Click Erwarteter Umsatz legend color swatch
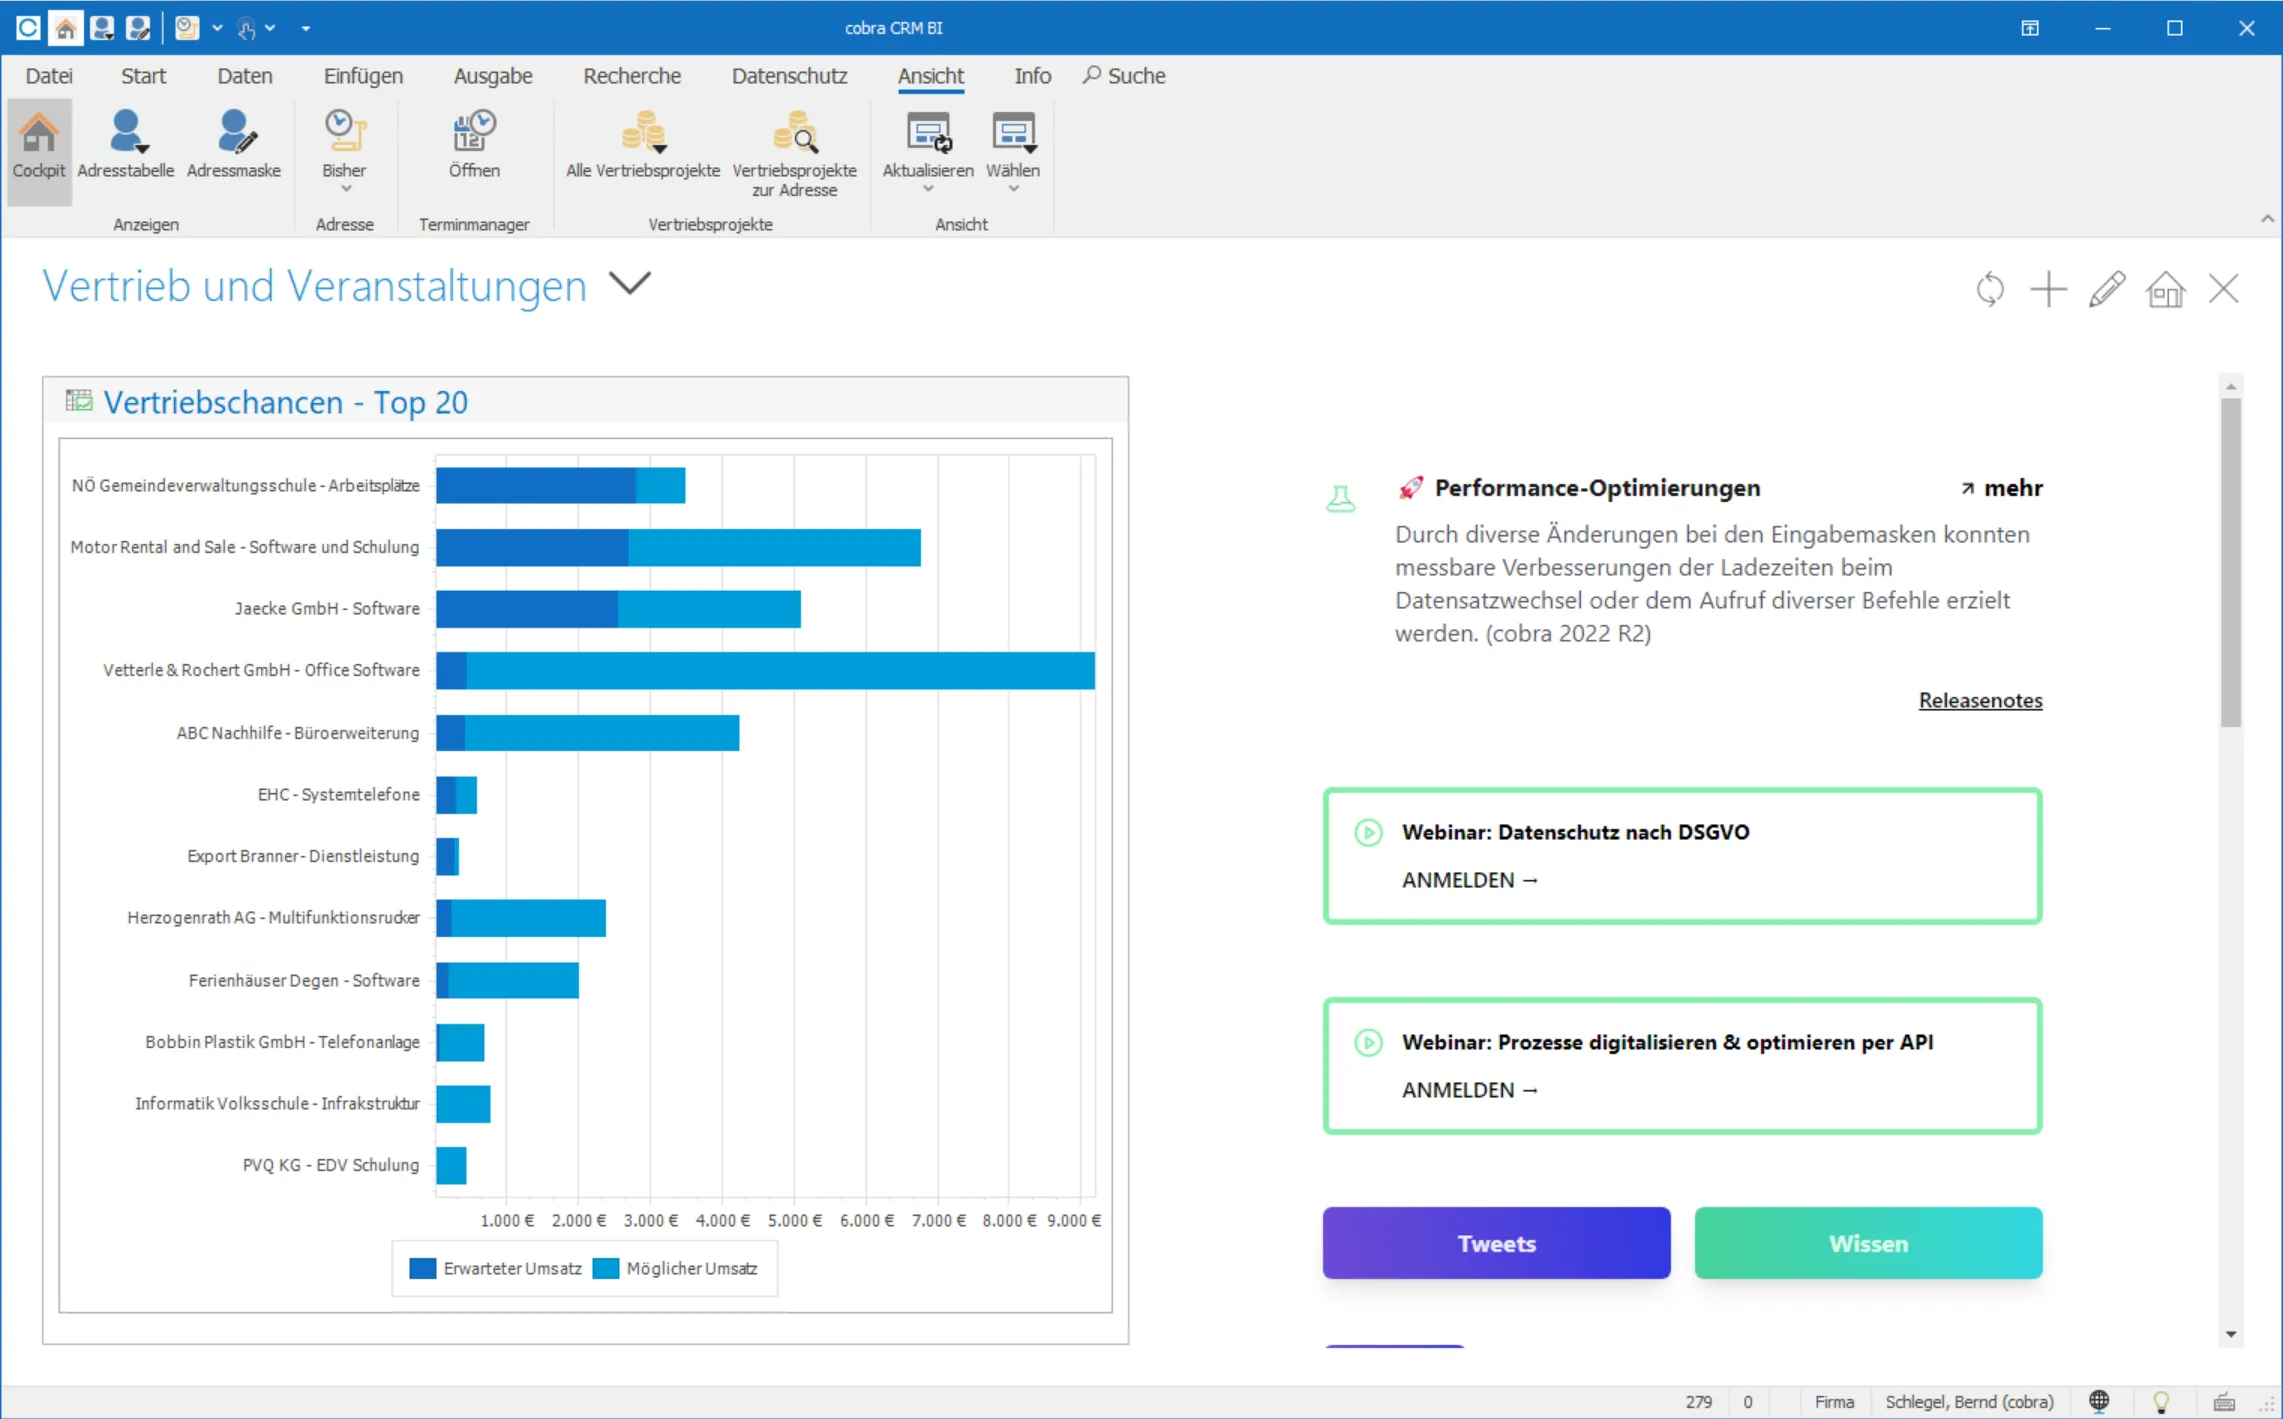2283x1419 pixels. pyautogui.click(x=423, y=1268)
